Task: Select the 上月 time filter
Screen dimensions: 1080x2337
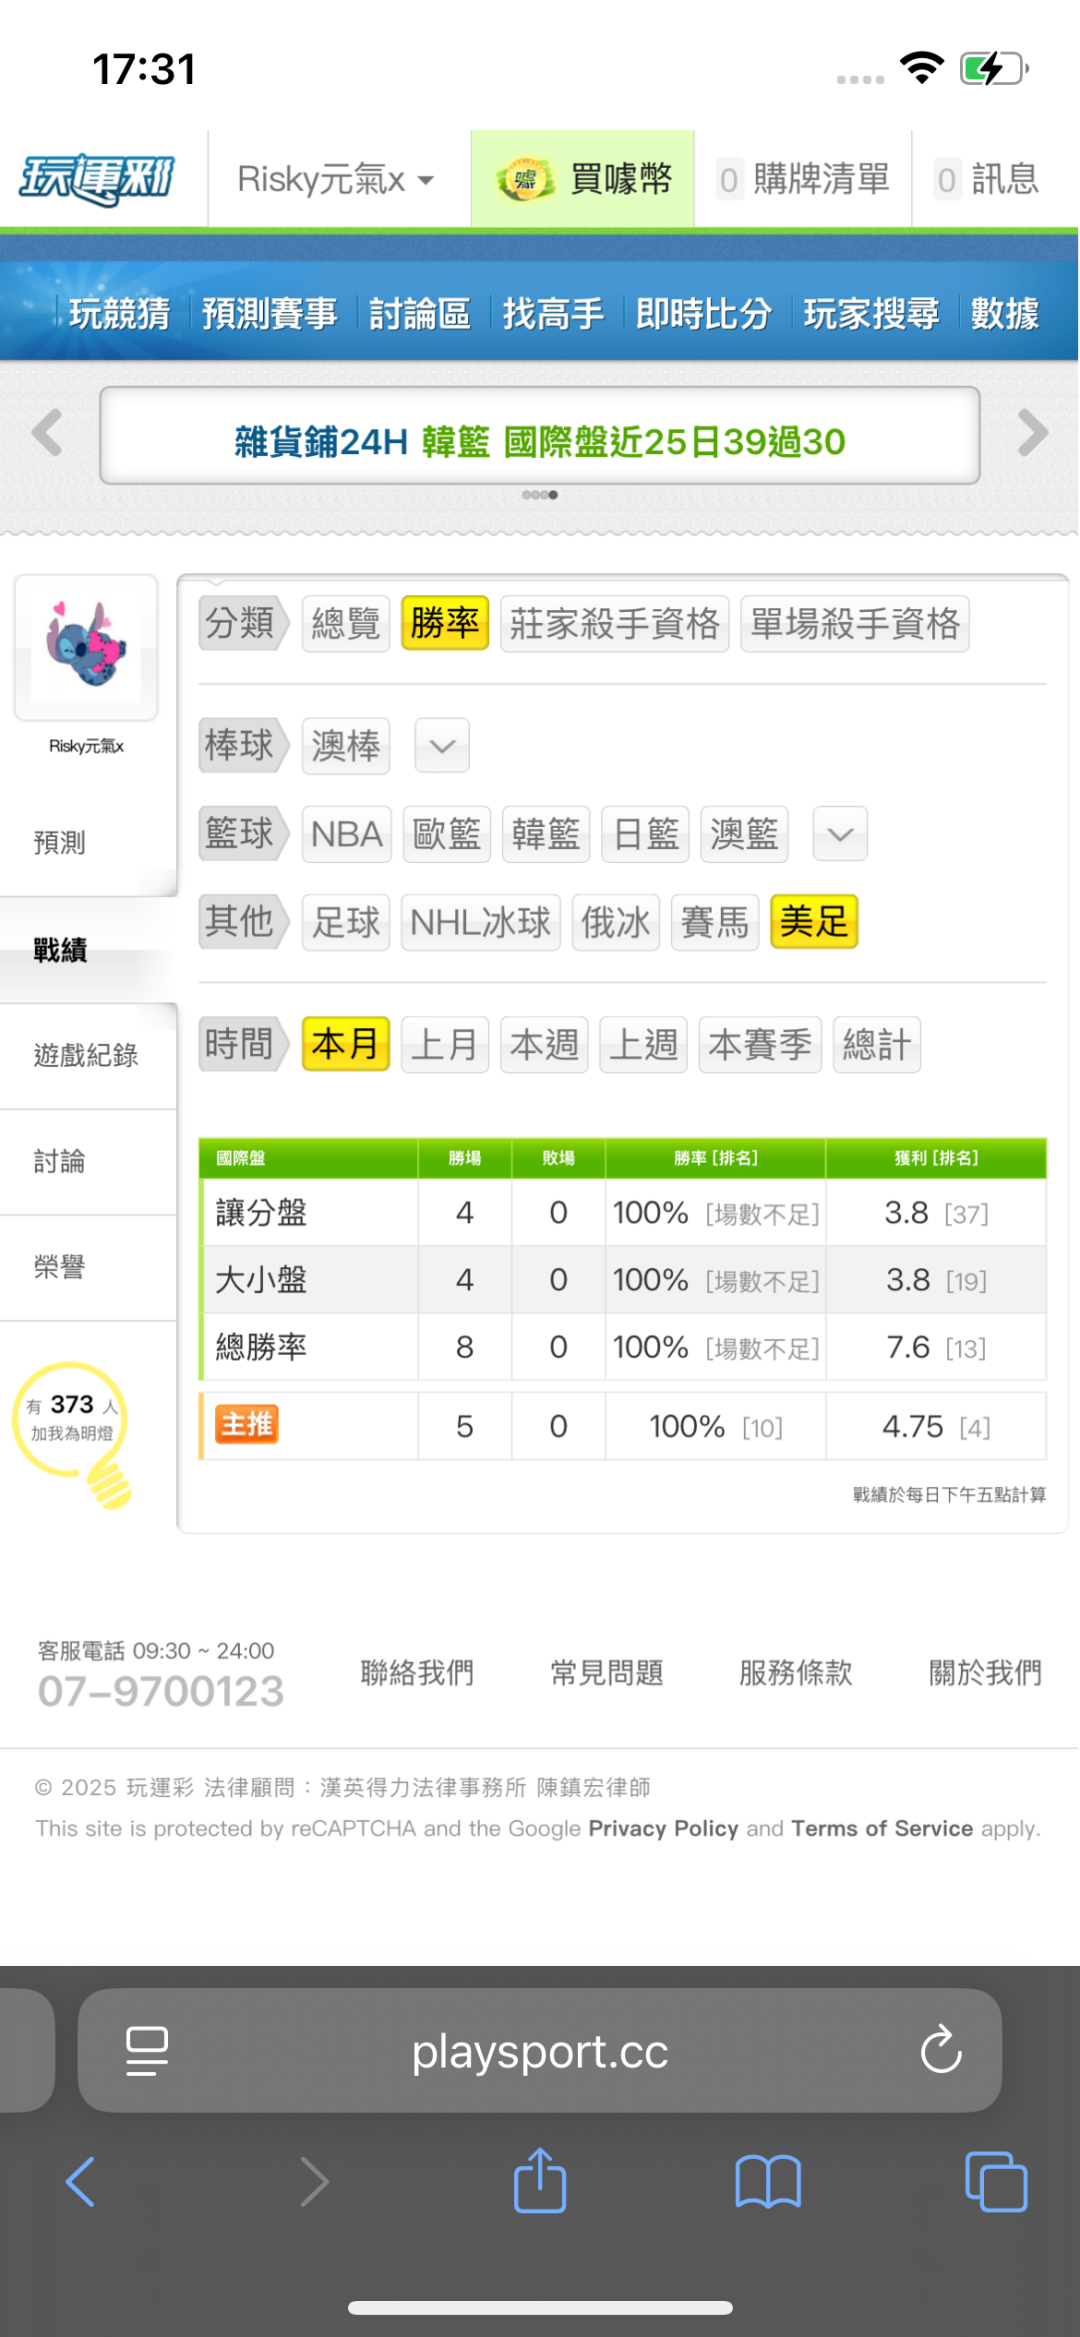Action: [444, 1045]
